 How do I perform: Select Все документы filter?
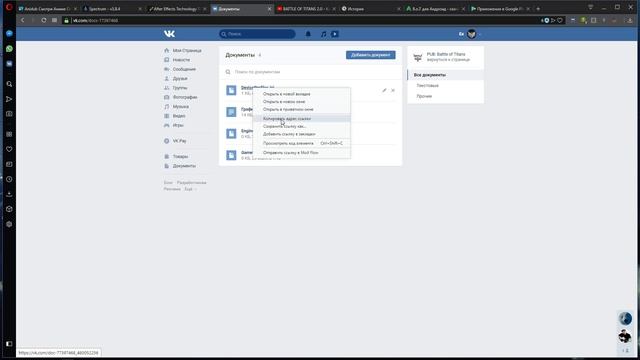point(446,75)
